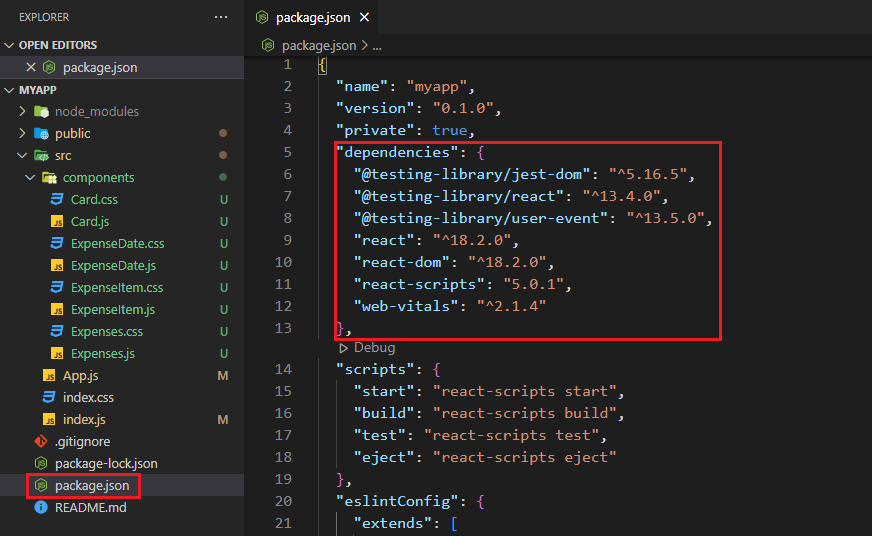
Task: Click the JS icon beside Card.js
Action: (57, 221)
